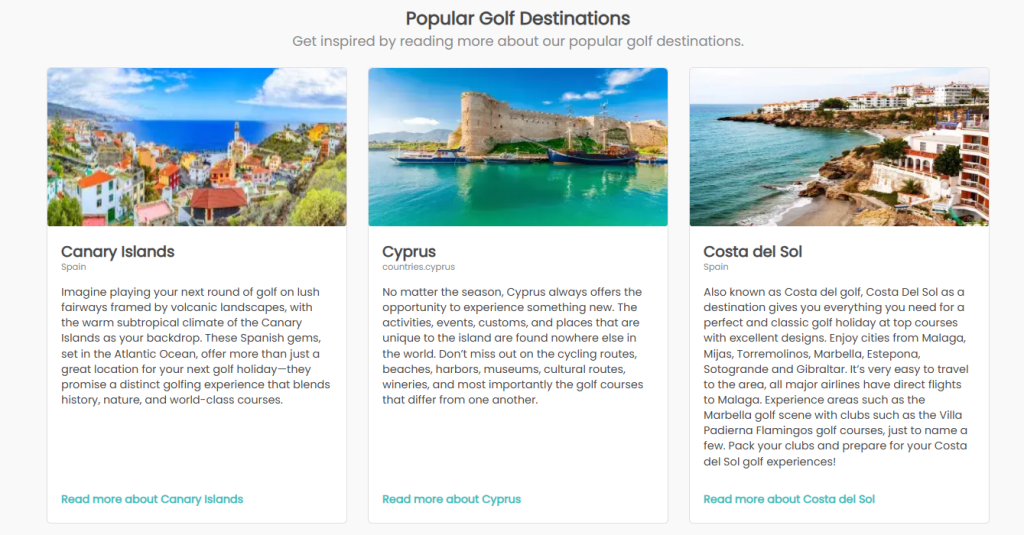Viewport: 1024px width, 535px height.
Task: Click the Cyprus card title
Action: (x=409, y=251)
